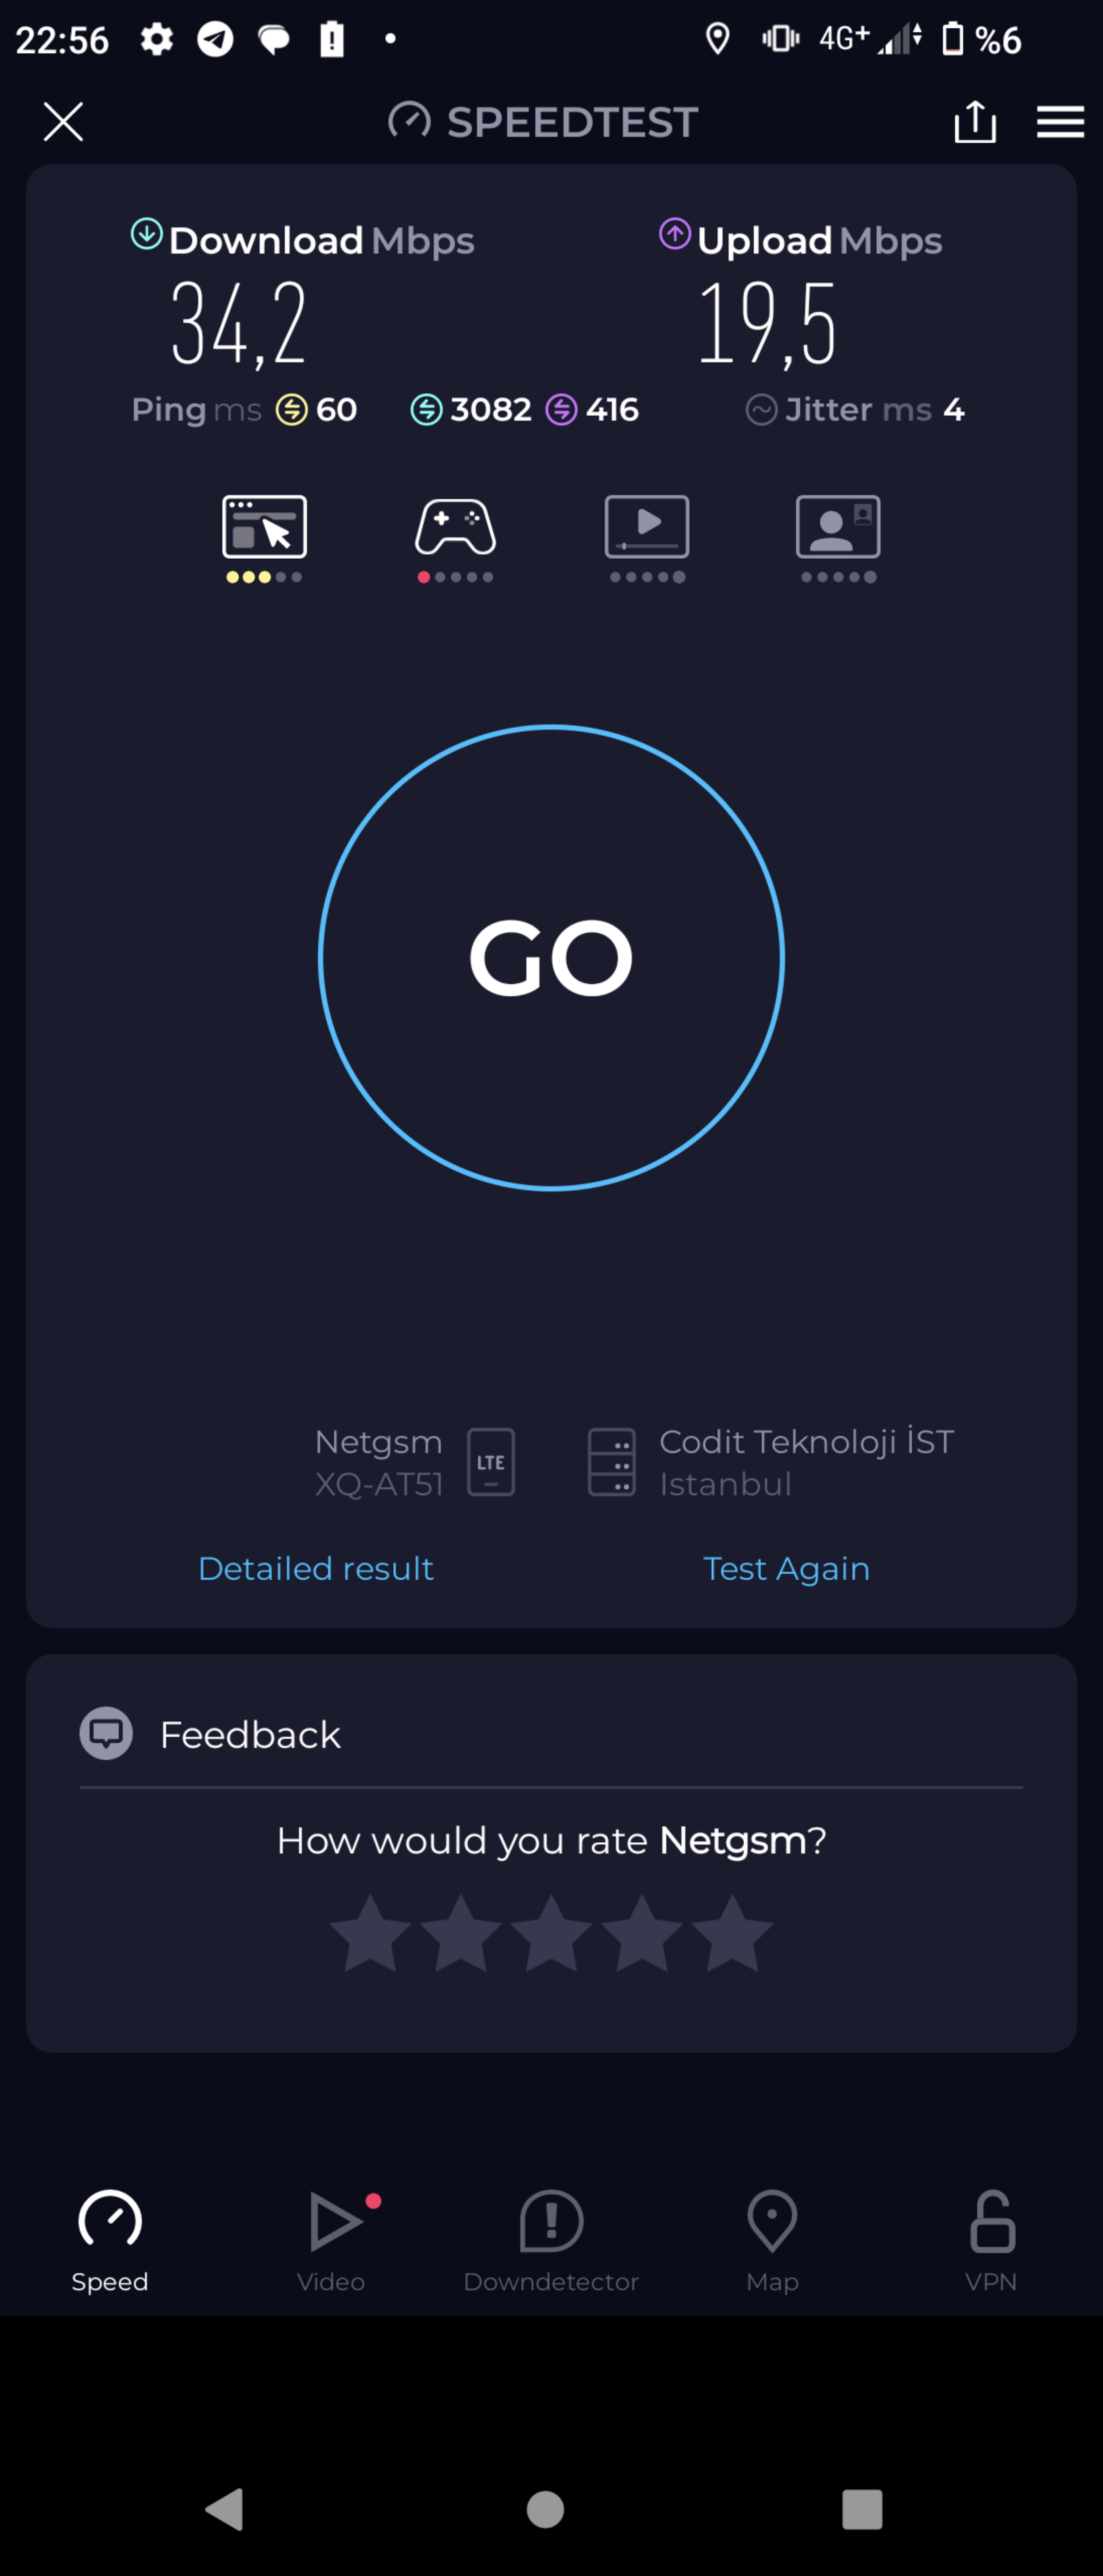1103x2576 pixels.
Task: Share the speed test result
Action: tap(975, 122)
